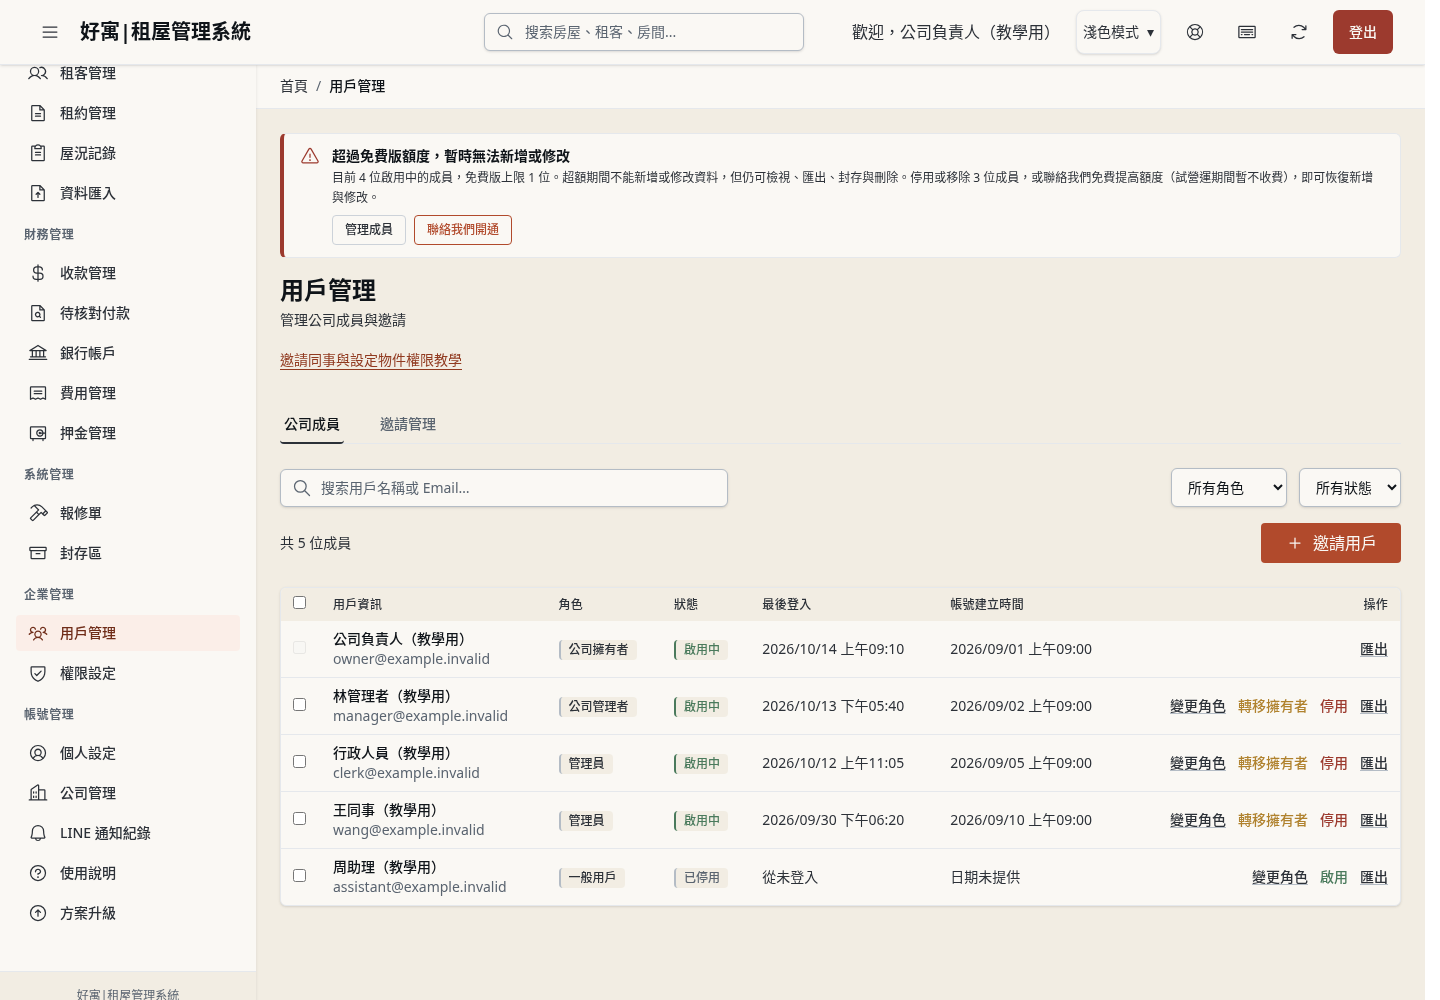Screen dimensions: 1440x1000
Task: Open 報修單 via its wrench icon
Action: tap(38, 513)
